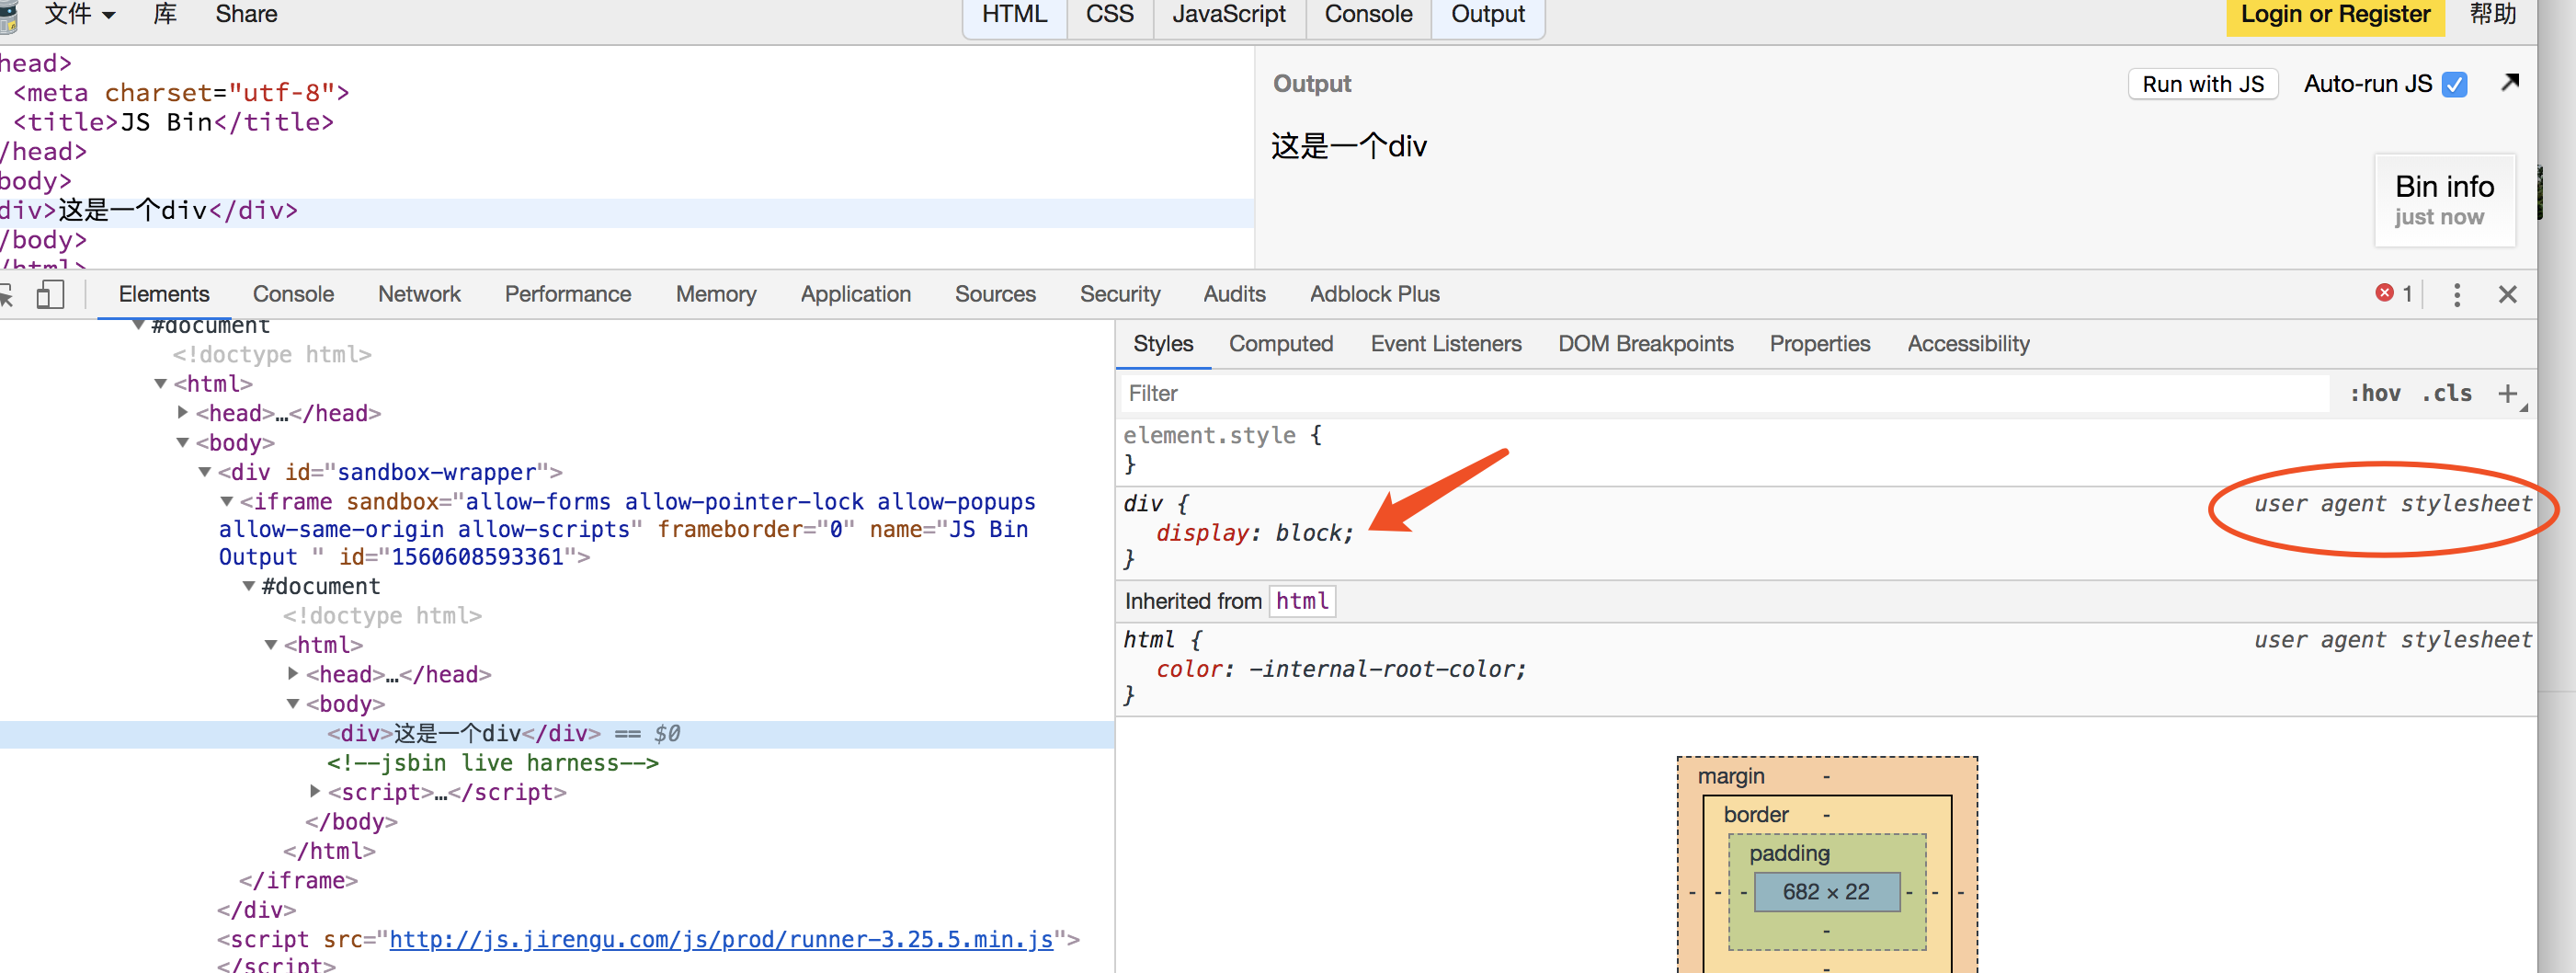Switch to the Elements tab
This screenshot has width=2576, height=973.
[x=164, y=294]
